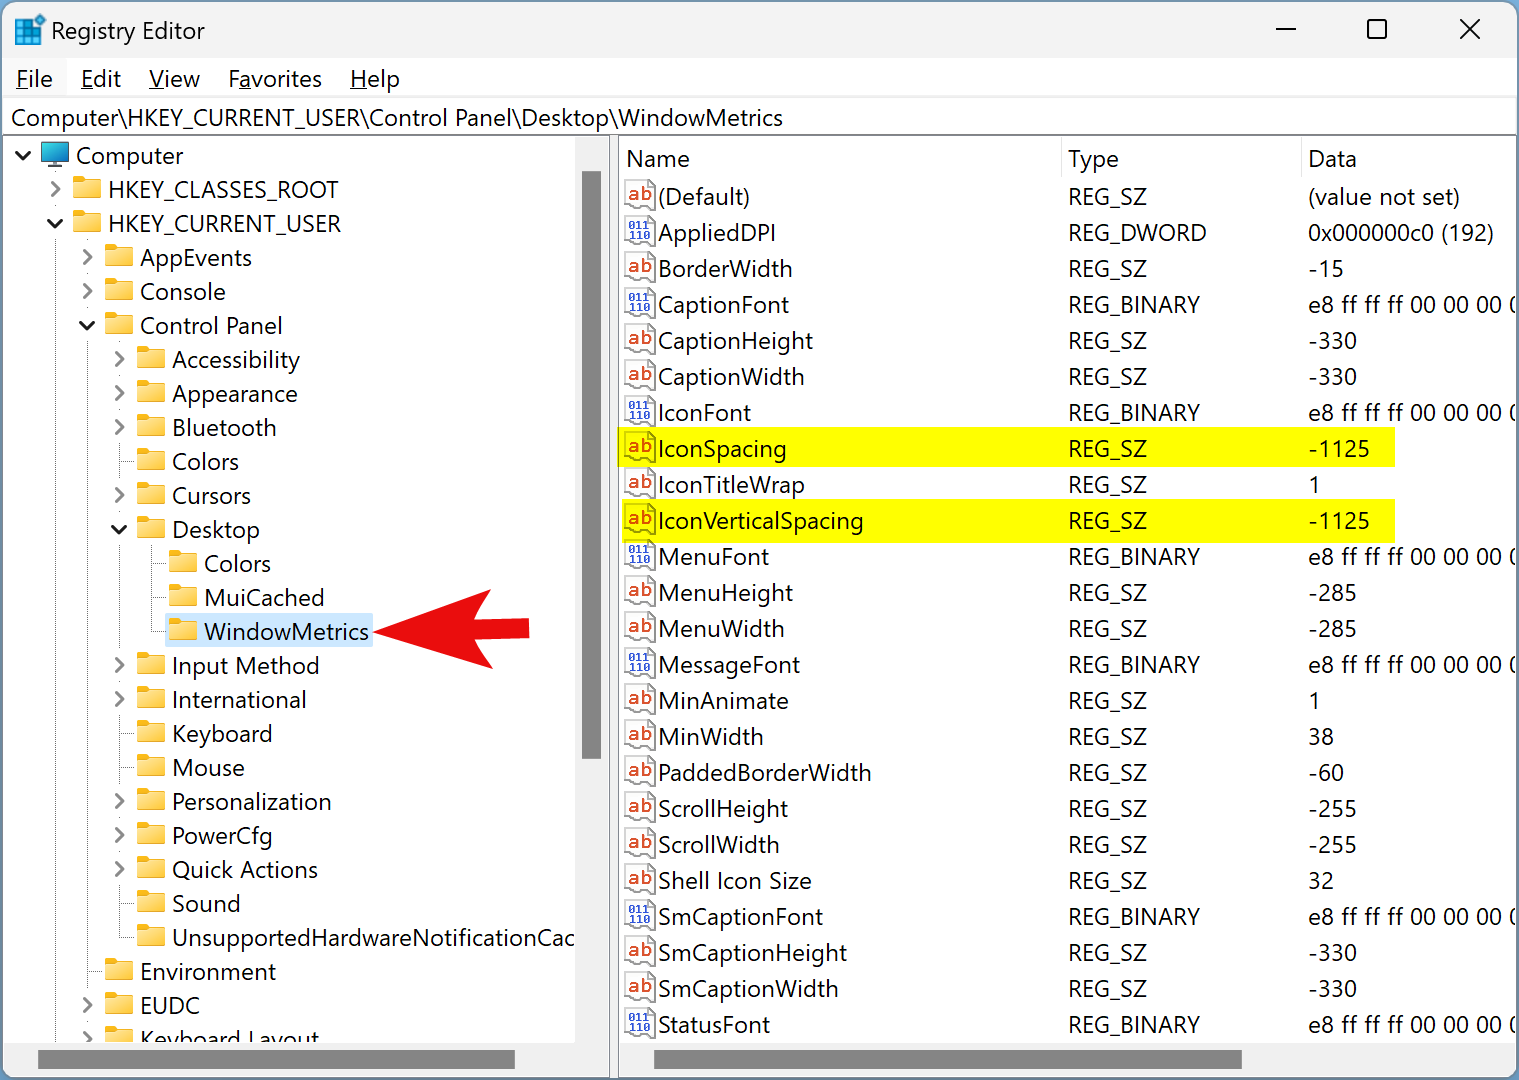Click the Shell Icon Size value icon
Viewport: 1519px width, 1080px height.
(640, 879)
